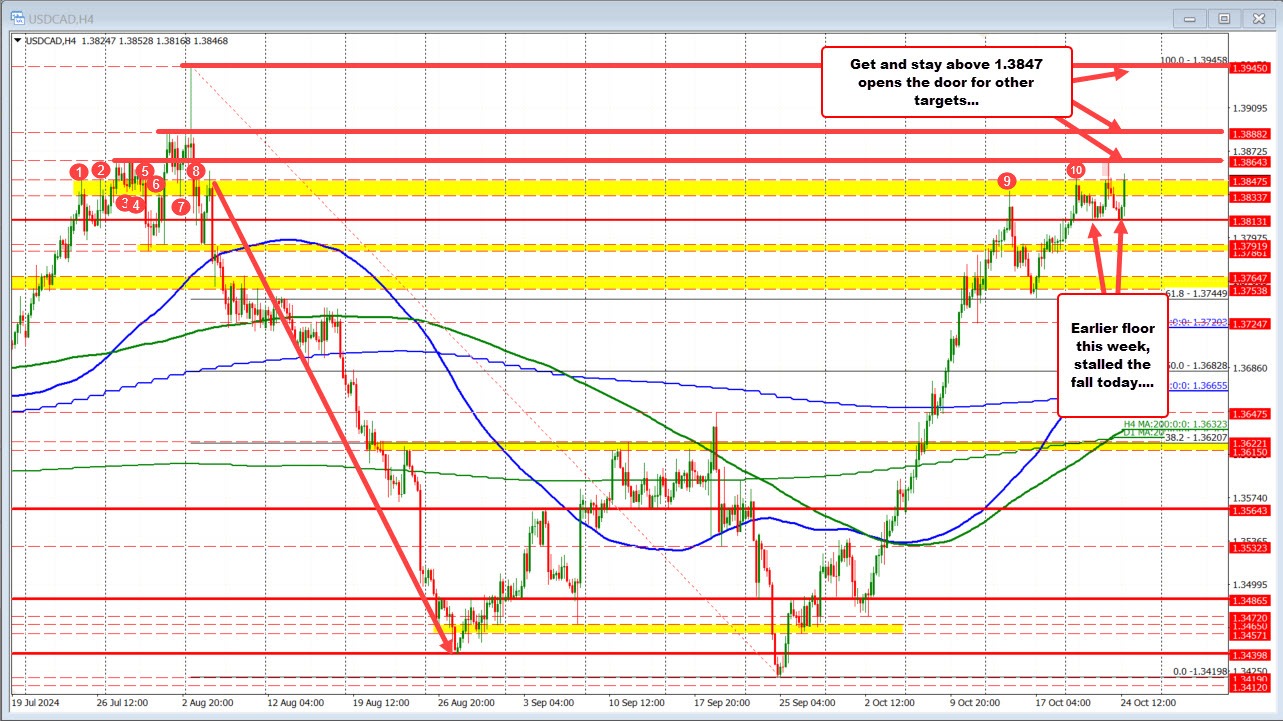The width and height of the screenshot is (1283, 721).
Task: Select circled marker 5 inside the yellow zone
Action: point(145,171)
